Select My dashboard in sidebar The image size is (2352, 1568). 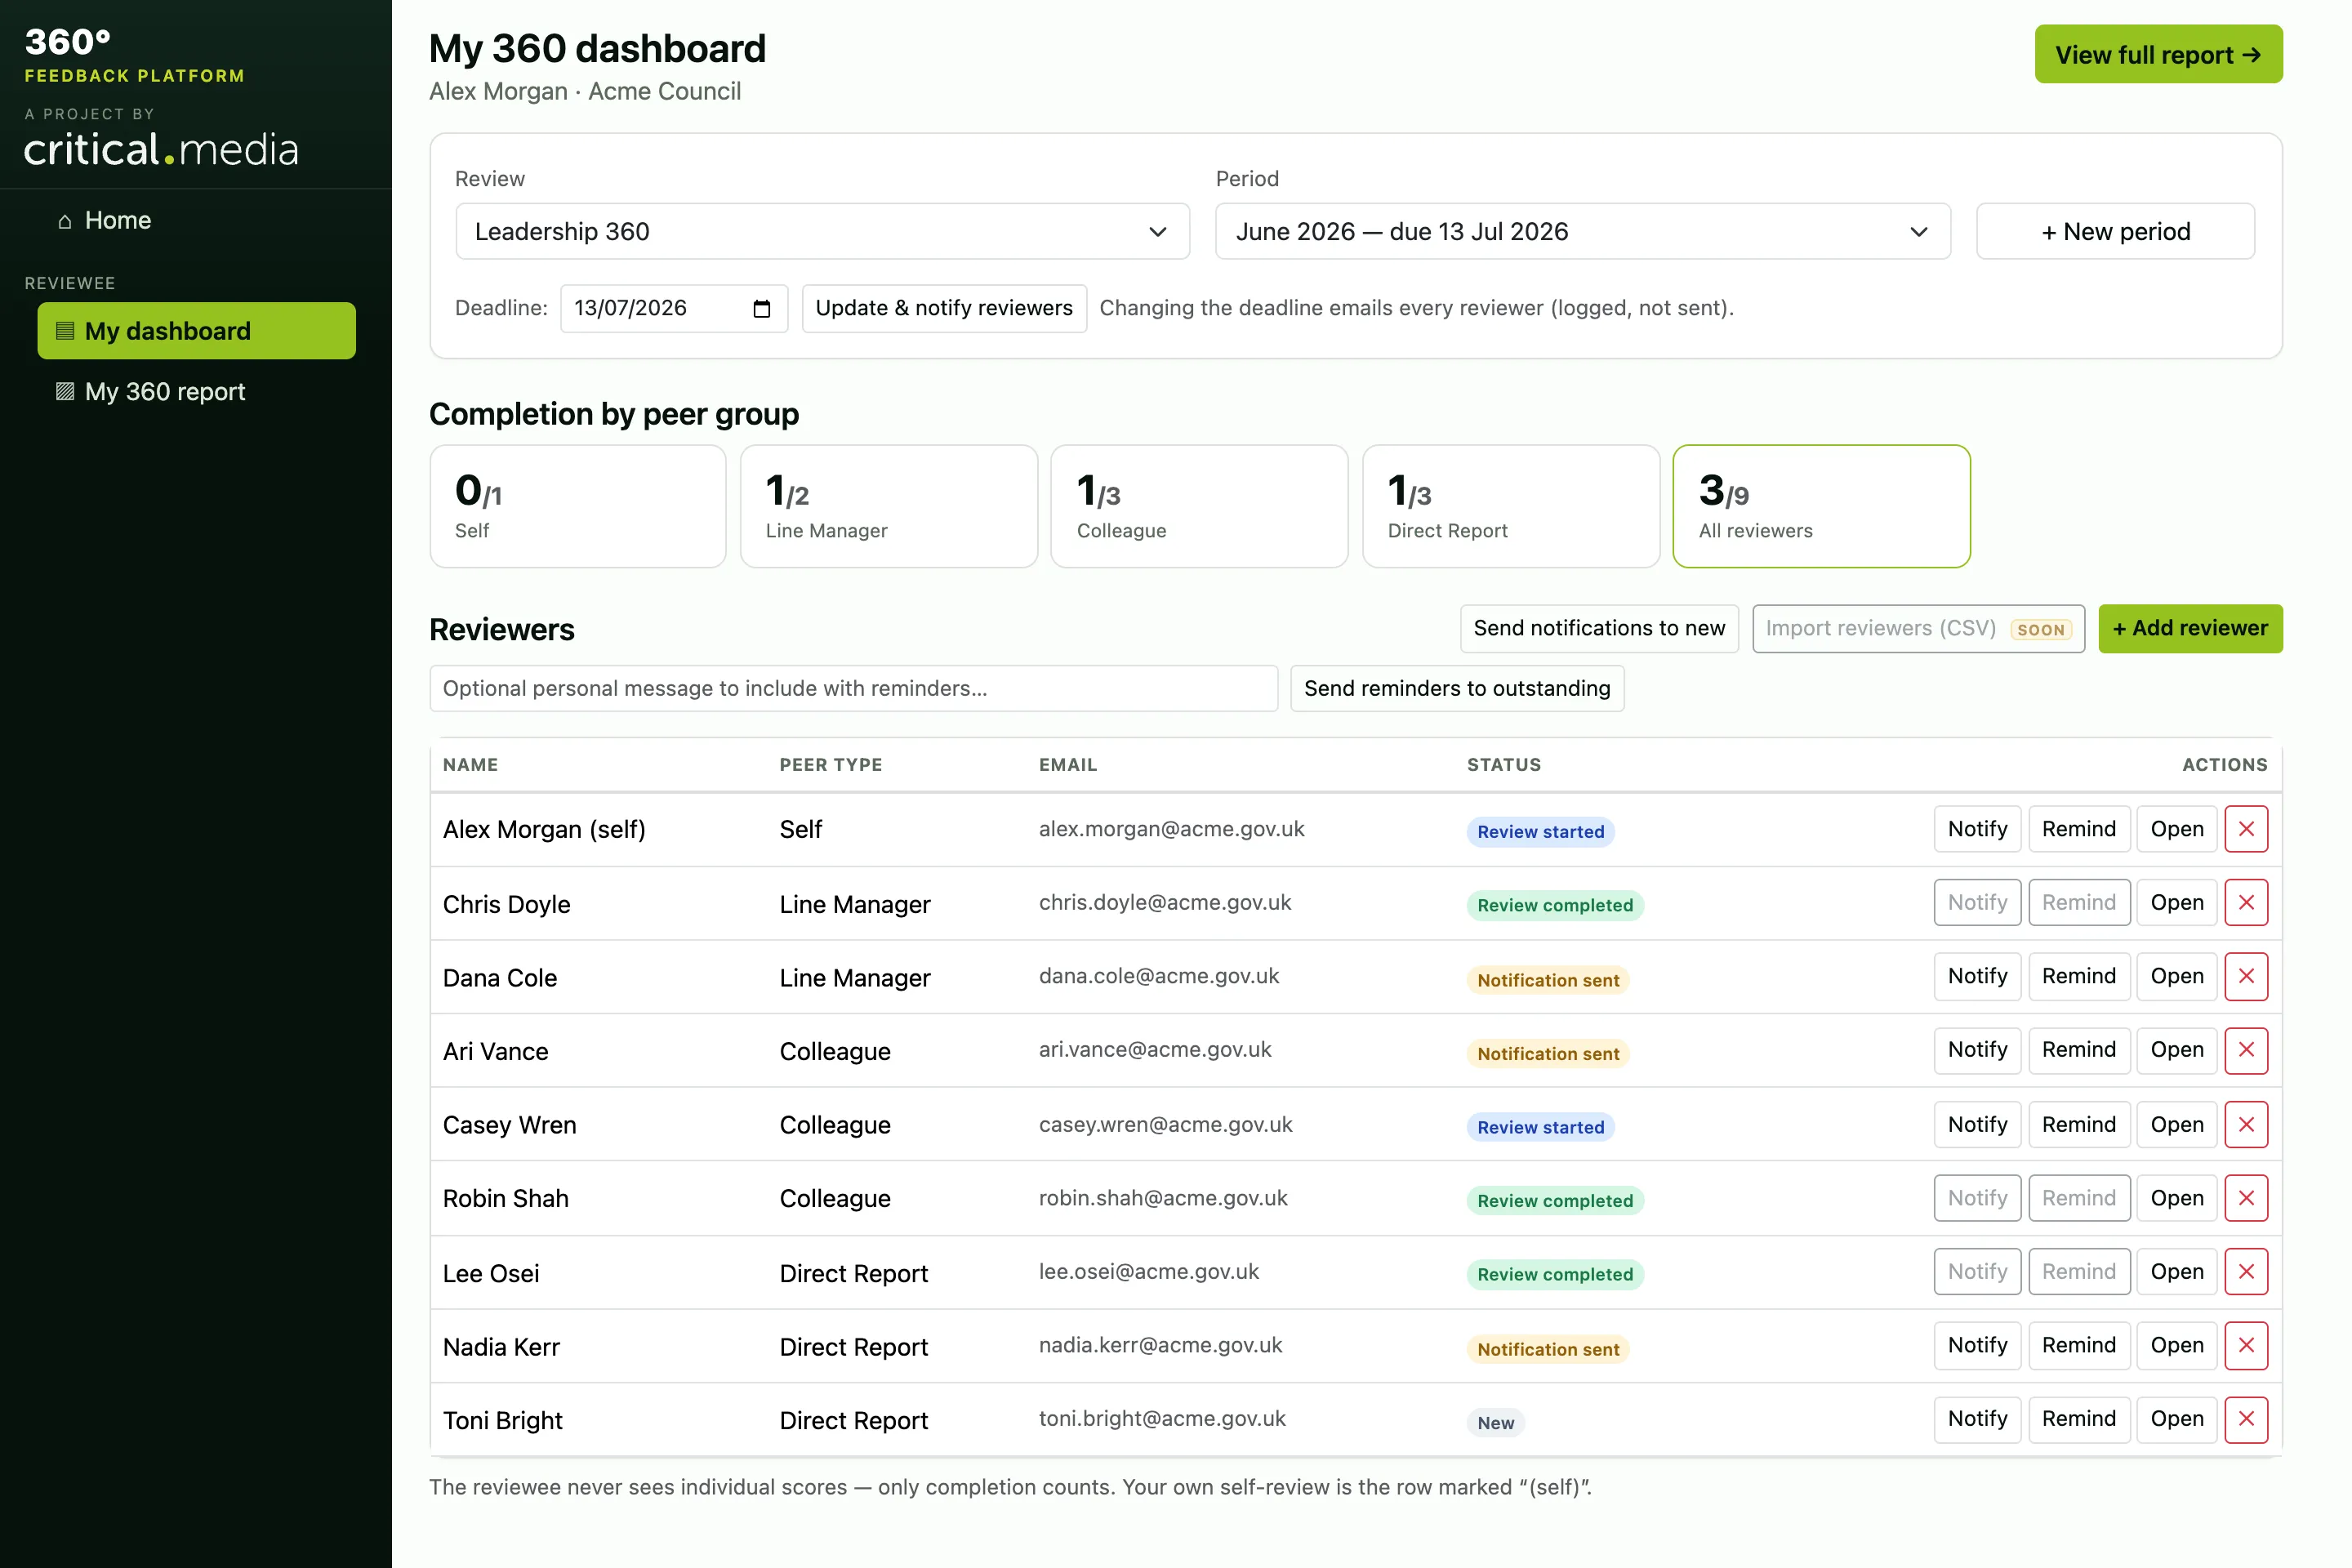tap(196, 331)
